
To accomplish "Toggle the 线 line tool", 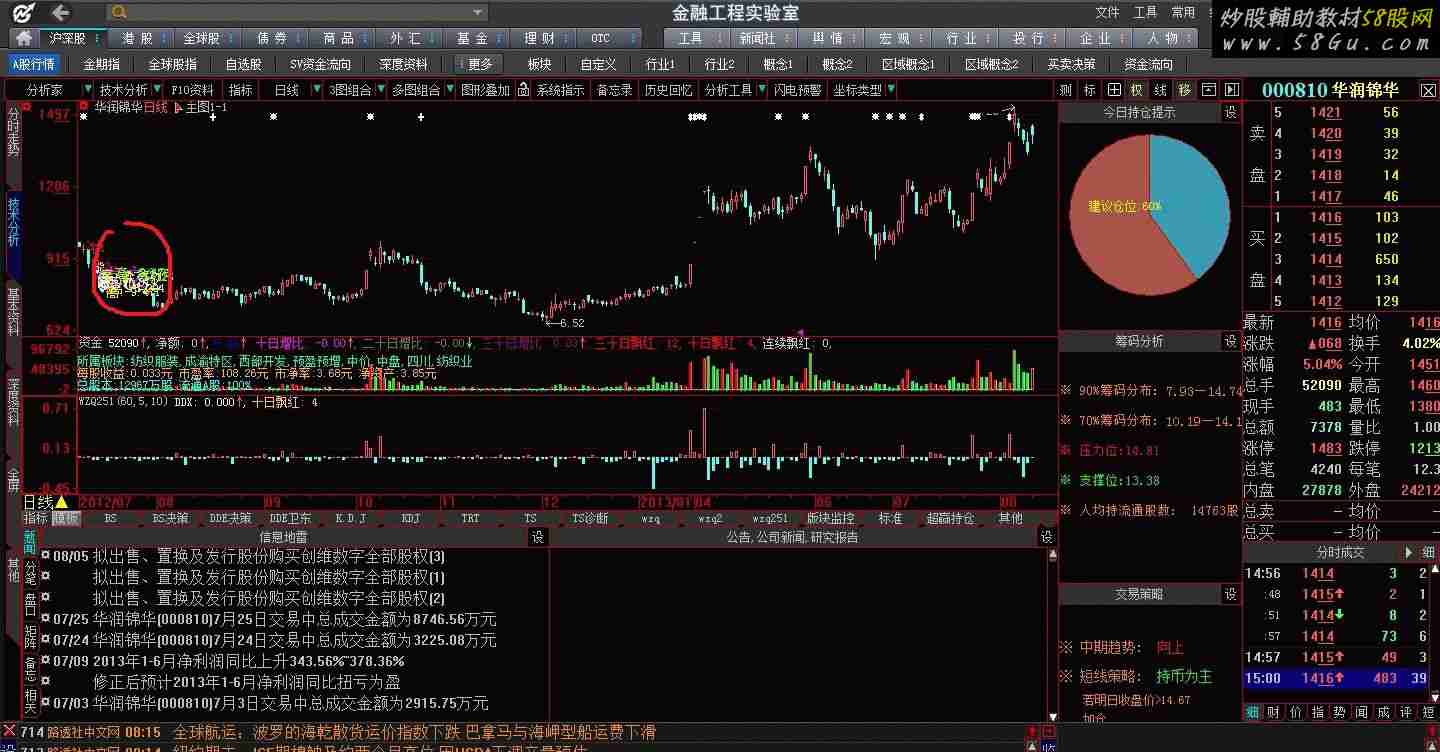I will pos(1161,90).
